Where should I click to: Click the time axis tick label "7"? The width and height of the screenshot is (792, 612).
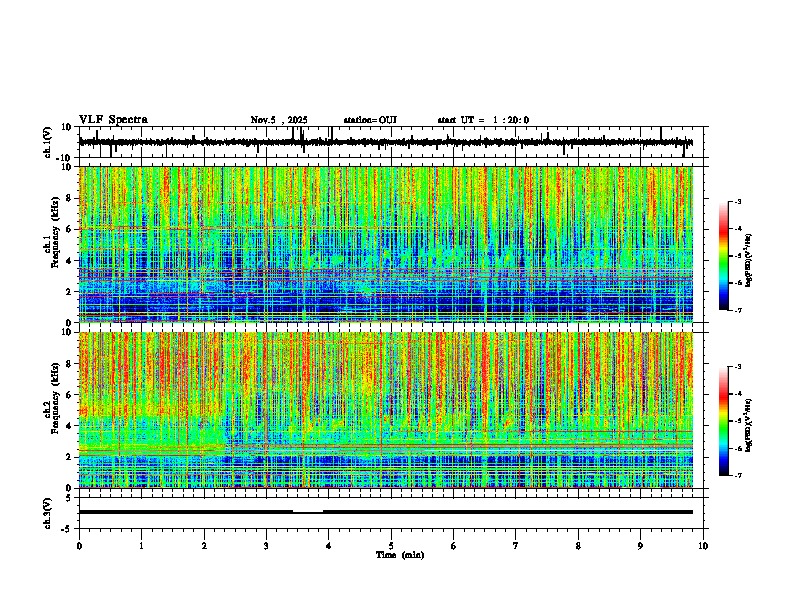(x=516, y=546)
